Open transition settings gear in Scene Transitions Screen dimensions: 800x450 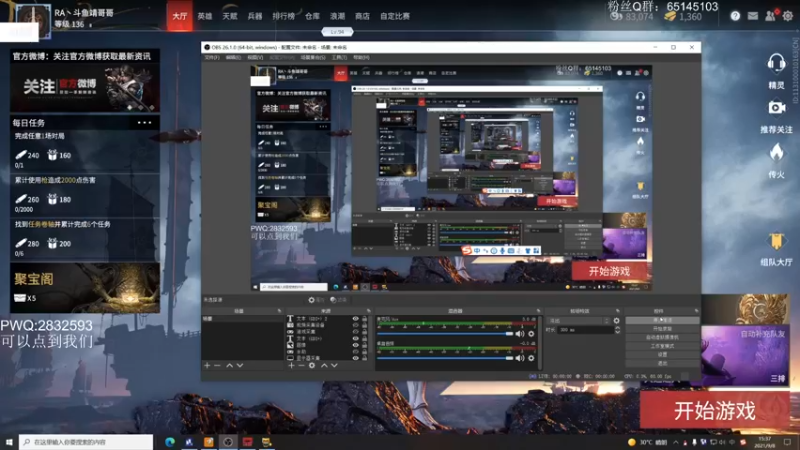coord(616,320)
